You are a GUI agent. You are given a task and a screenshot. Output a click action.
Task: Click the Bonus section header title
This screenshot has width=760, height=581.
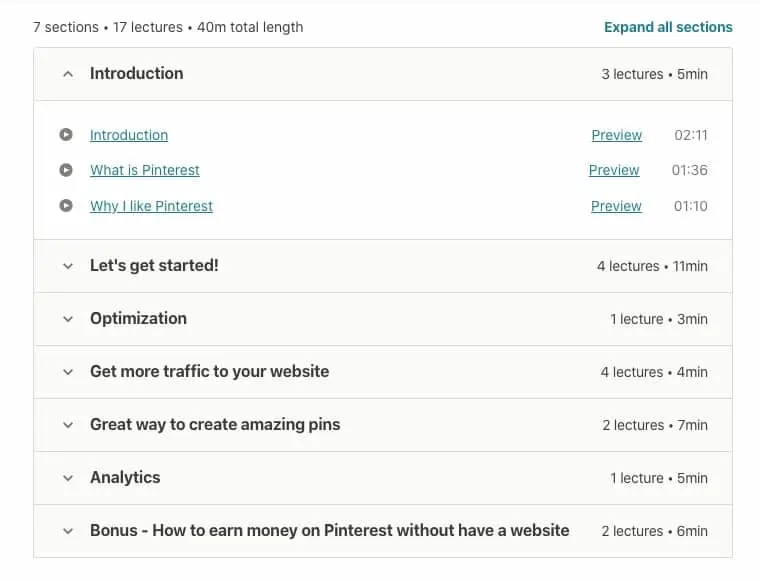tap(330, 531)
